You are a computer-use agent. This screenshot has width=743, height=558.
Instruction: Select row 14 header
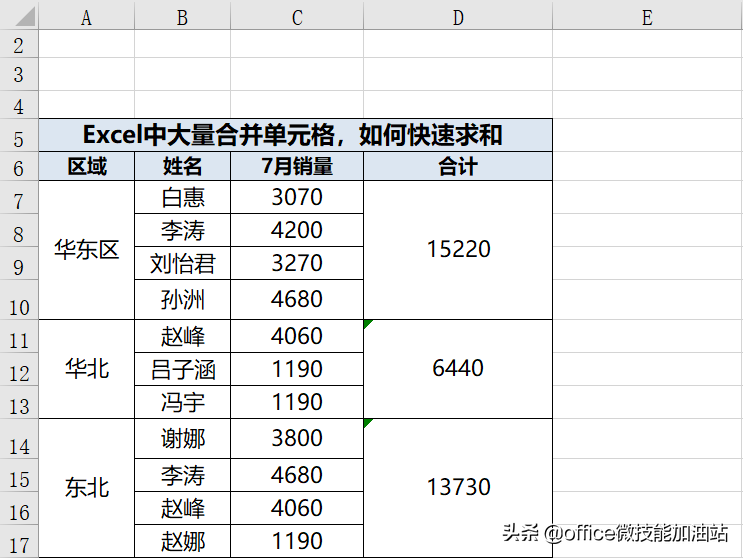point(19,439)
